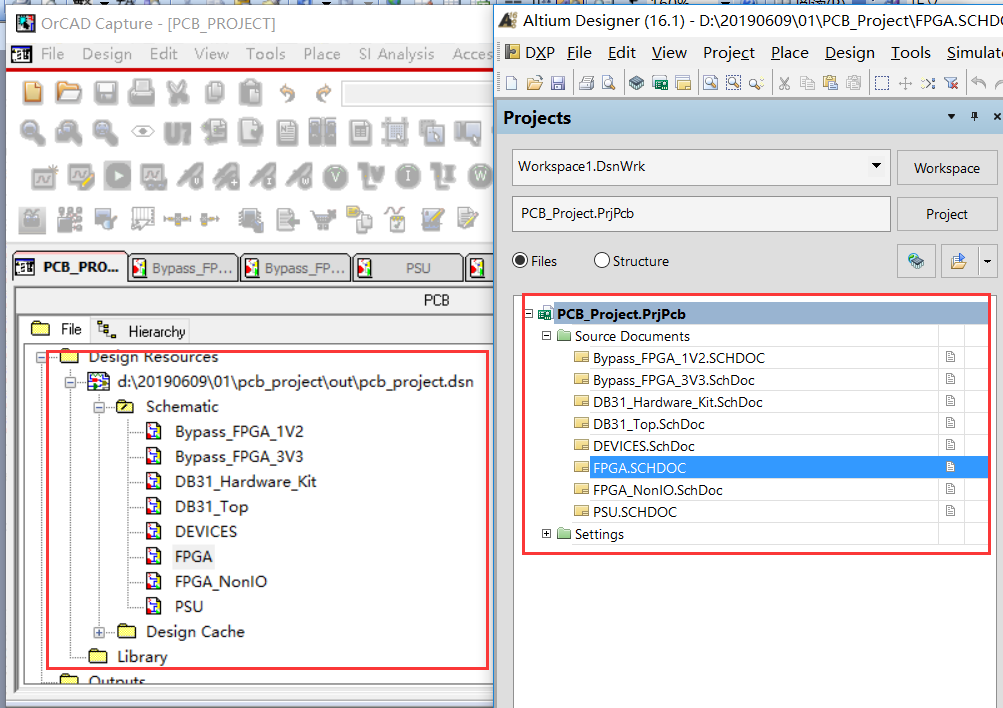
Task: Open OrCAD SI Analysis menu
Action: [x=397, y=54]
